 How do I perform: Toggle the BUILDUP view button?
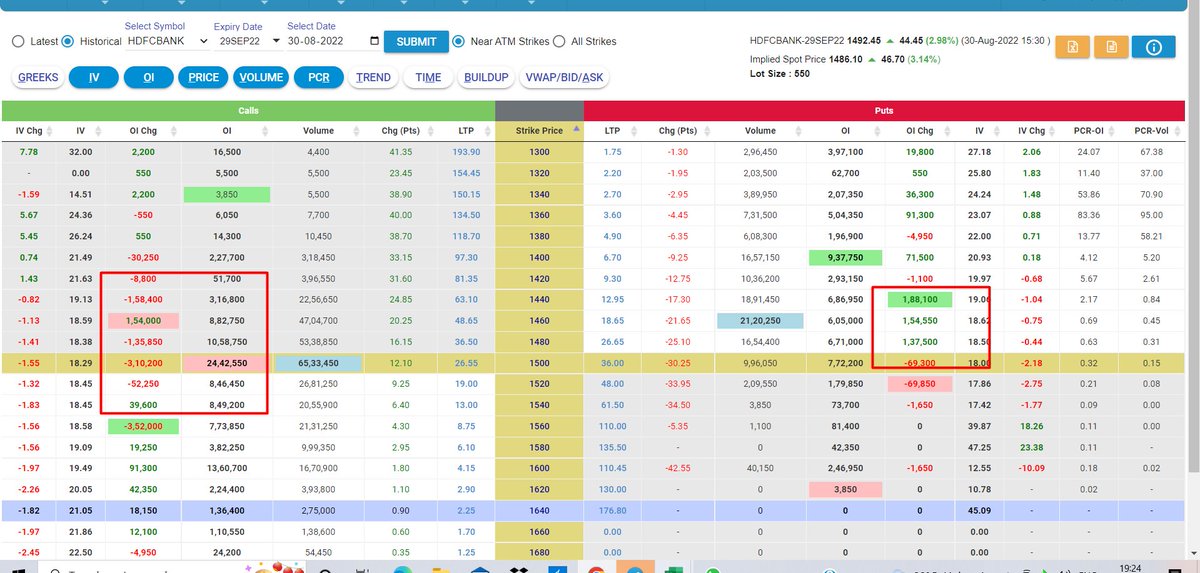coord(486,77)
